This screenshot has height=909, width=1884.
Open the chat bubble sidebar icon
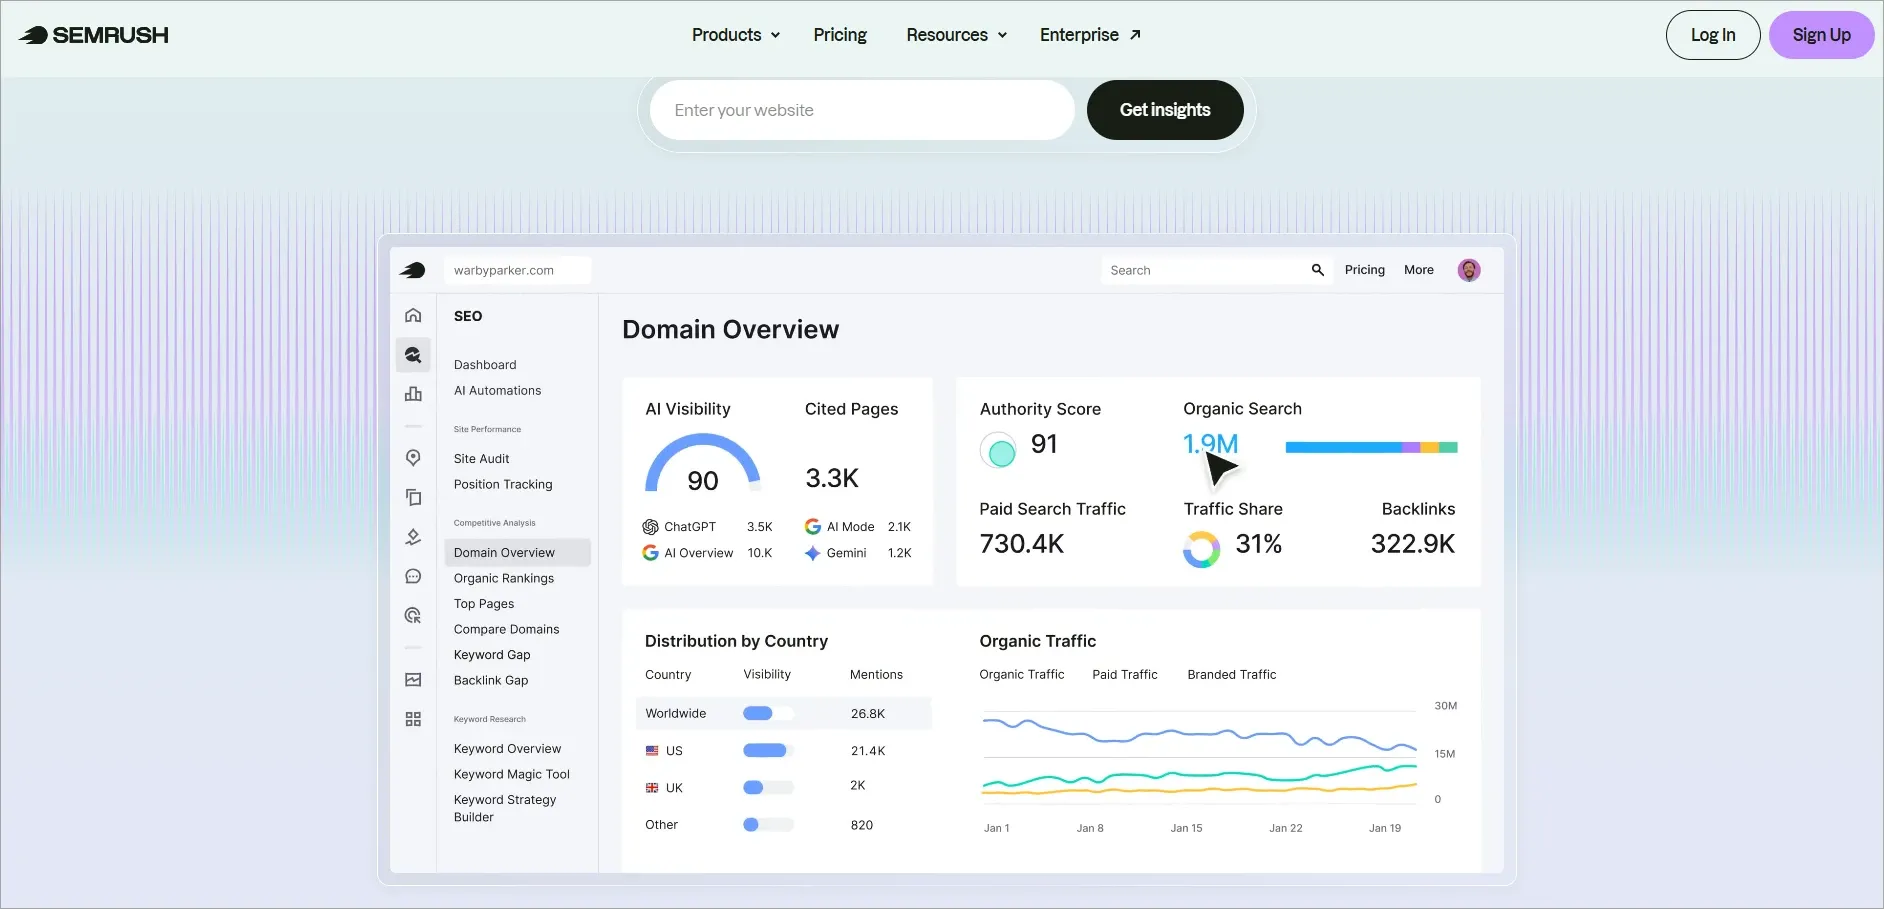[413, 577]
